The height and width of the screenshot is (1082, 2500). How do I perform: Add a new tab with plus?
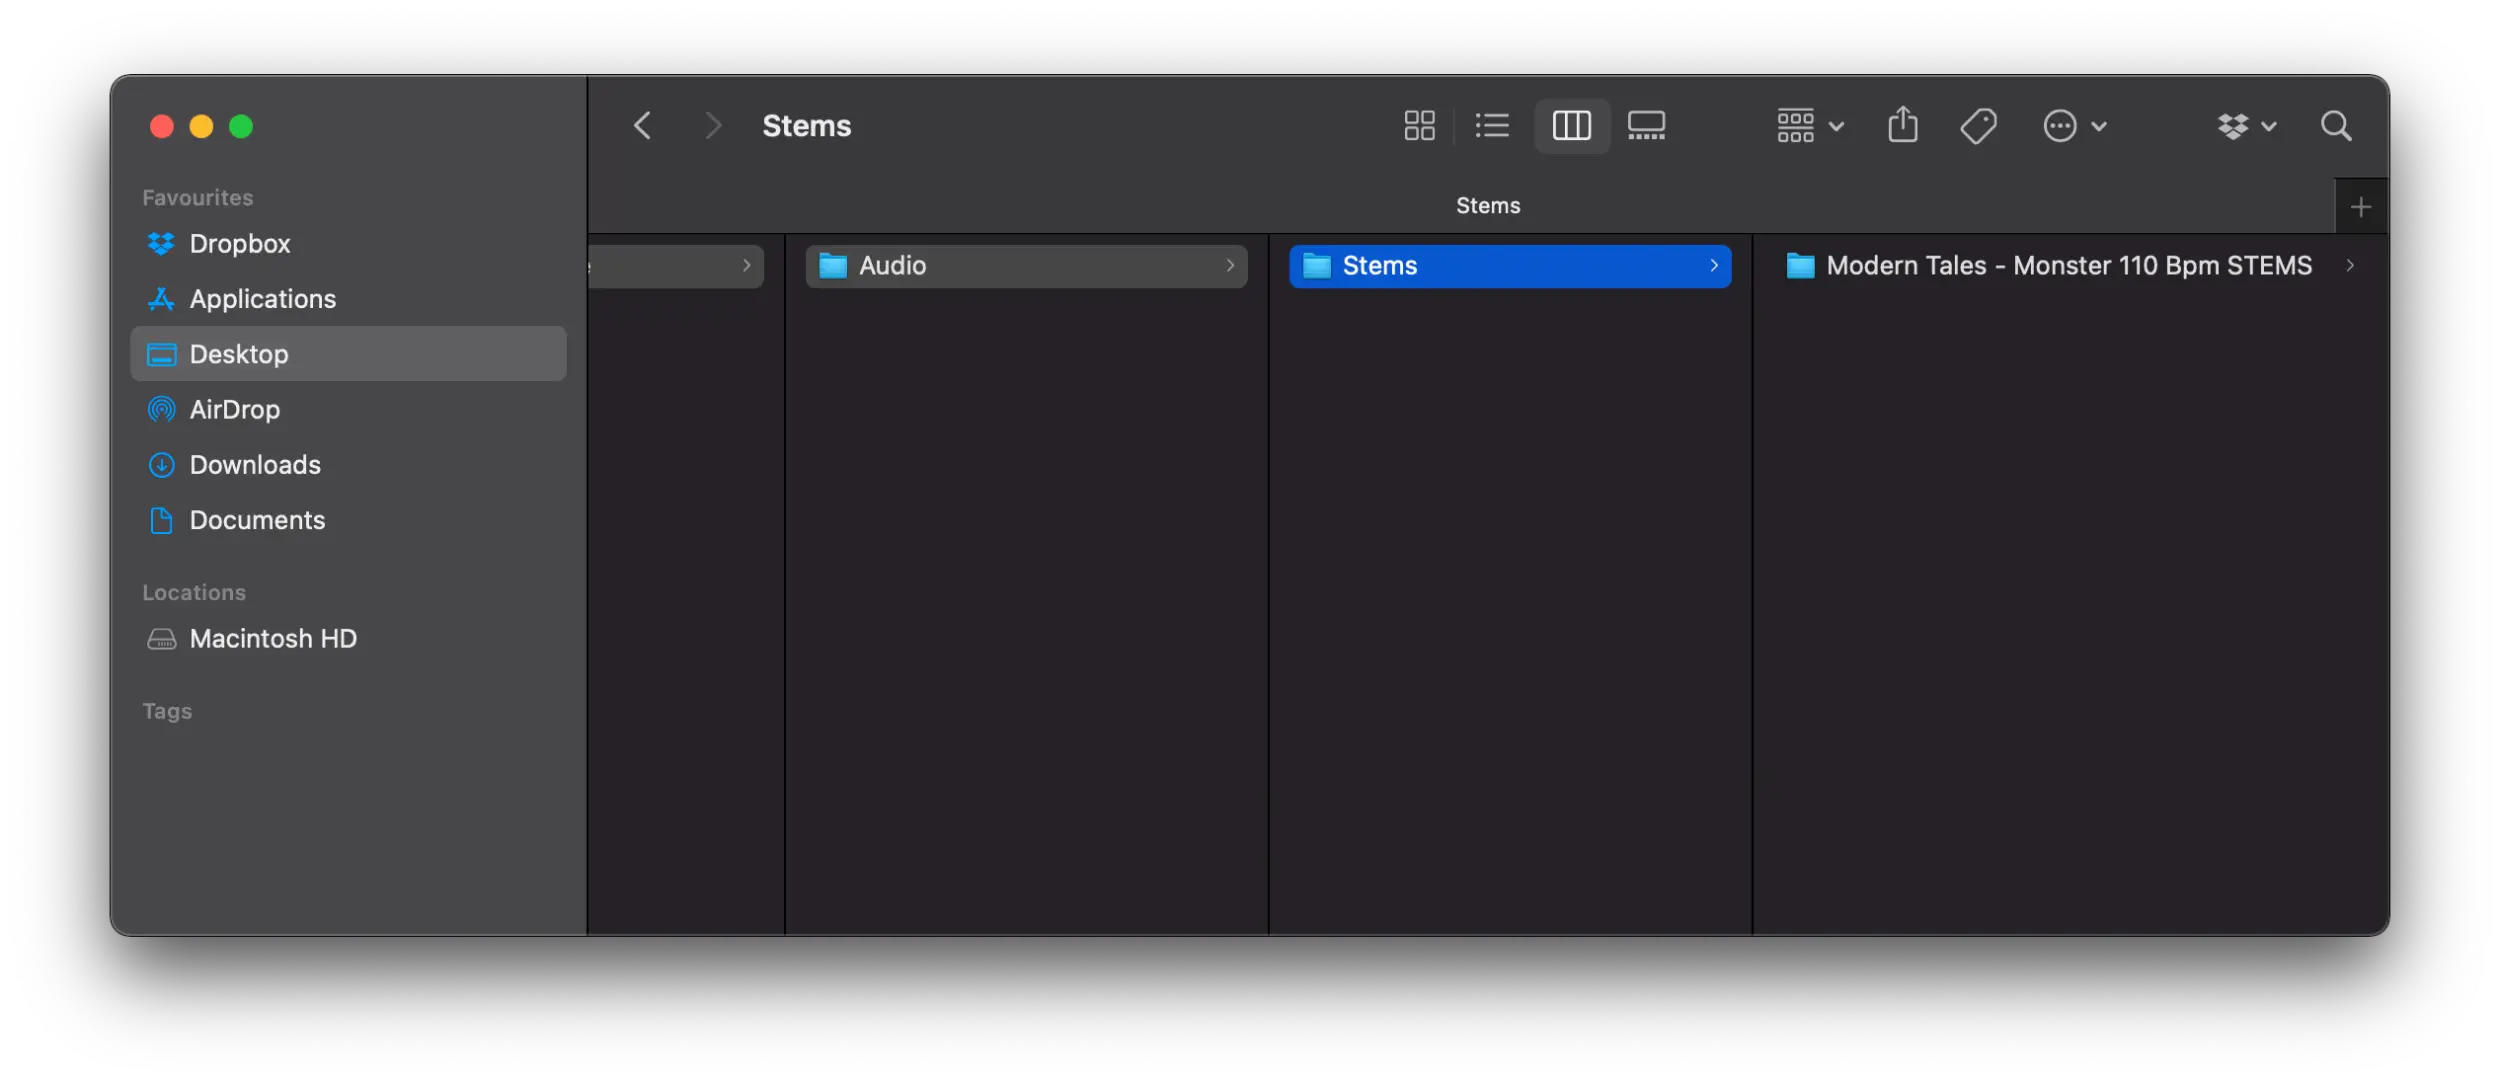pyautogui.click(x=2361, y=207)
